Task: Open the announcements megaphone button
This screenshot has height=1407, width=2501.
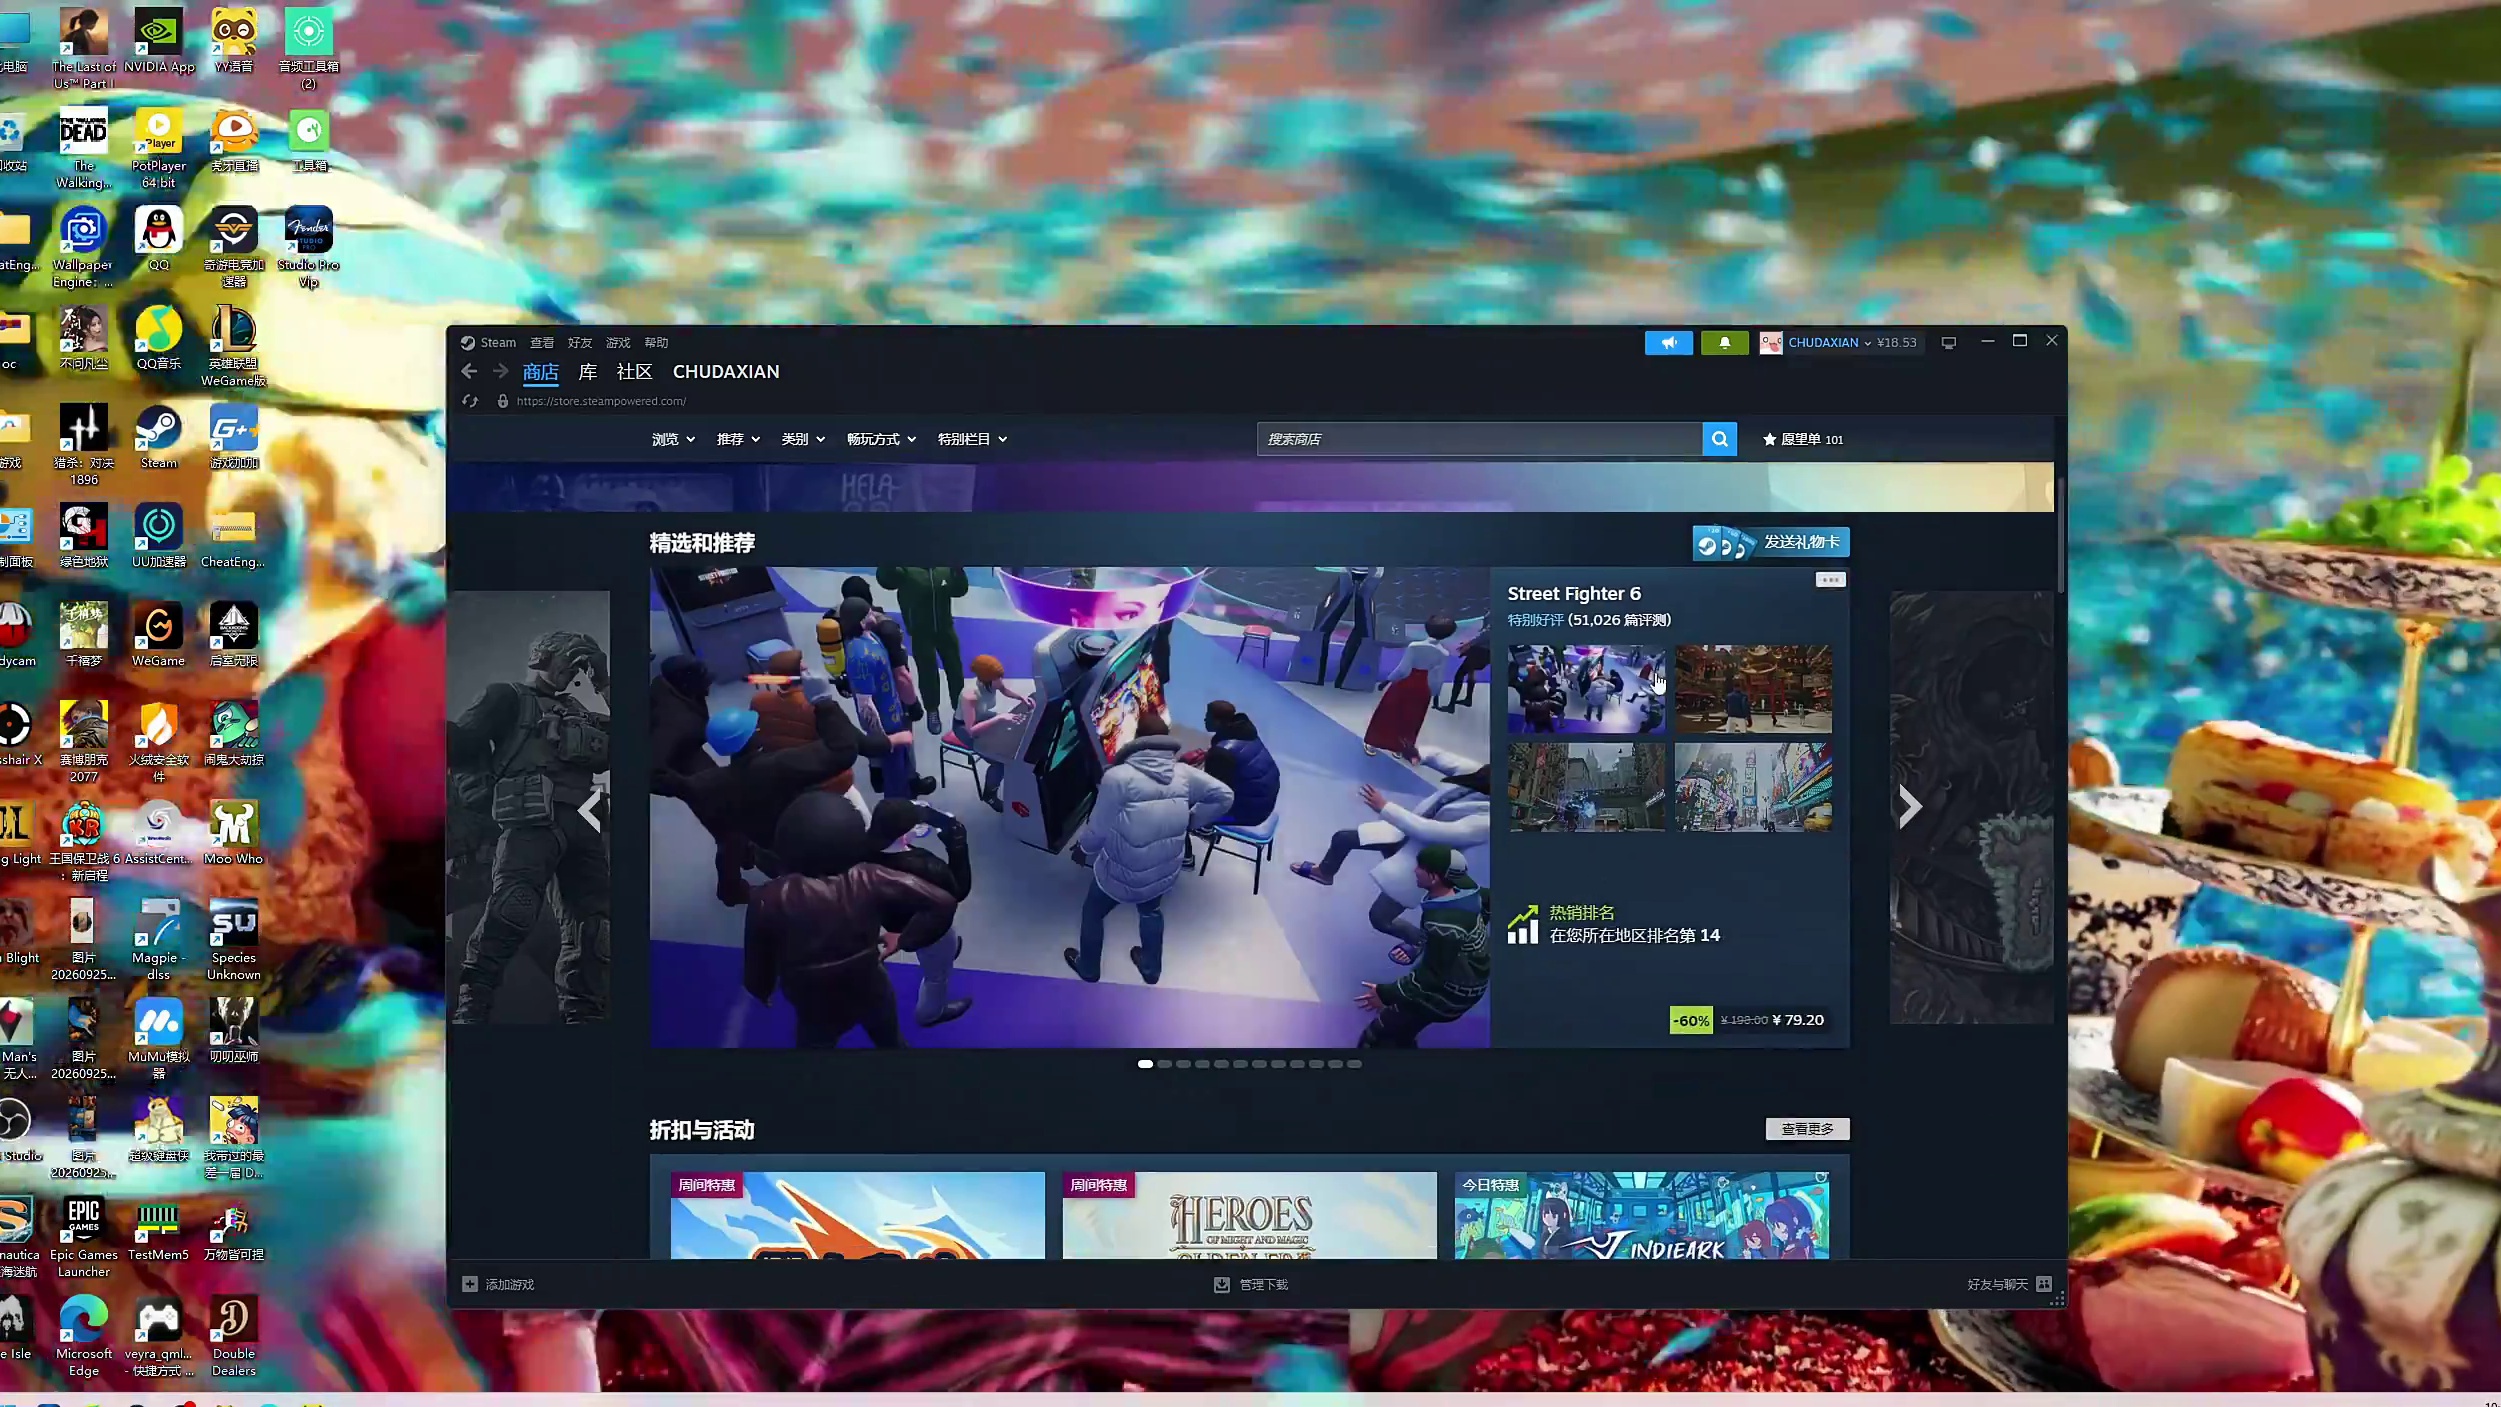Action: 1669,343
